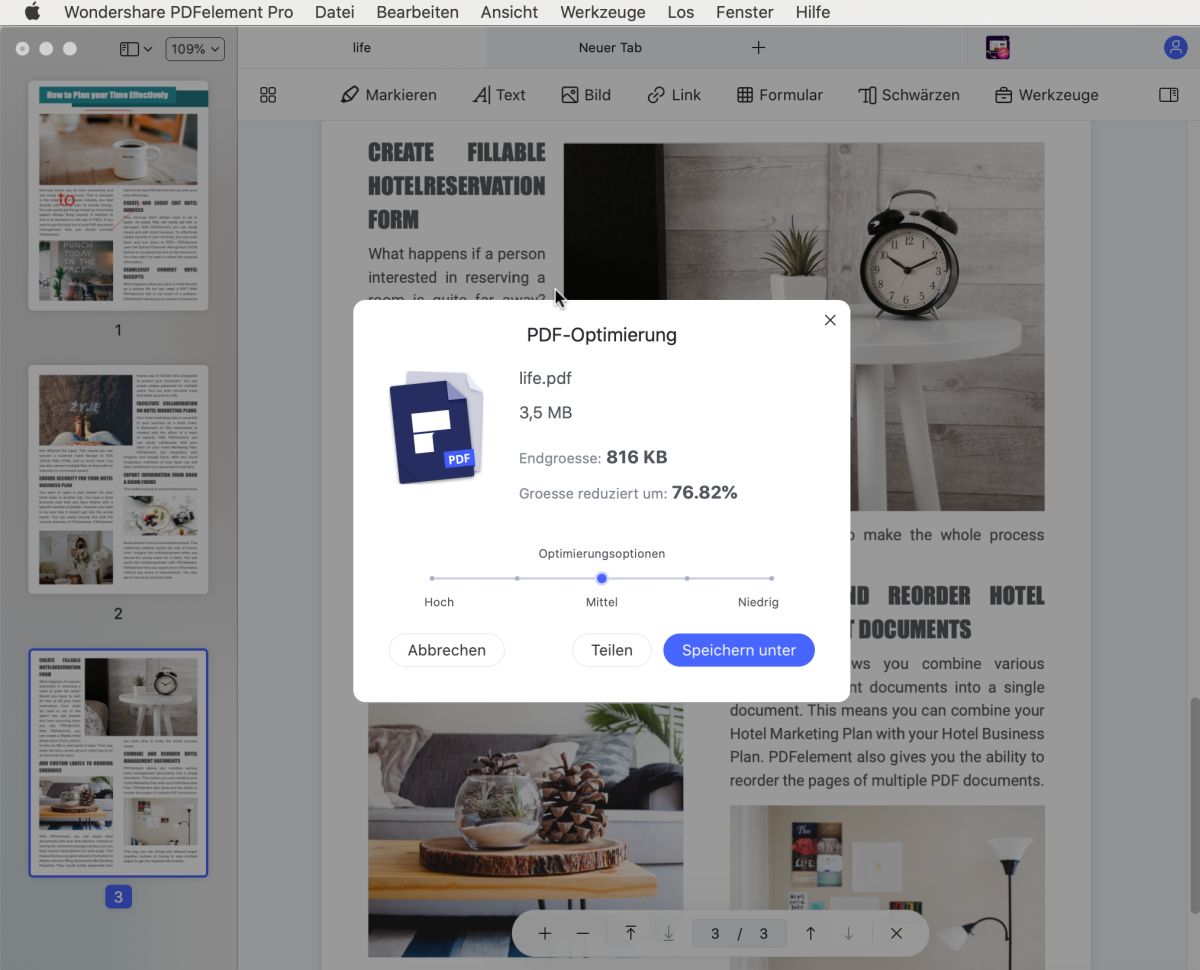Set optimization slider to Hoch stop
The width and height of the screenshot is (1200, 970).
[432, 578]
